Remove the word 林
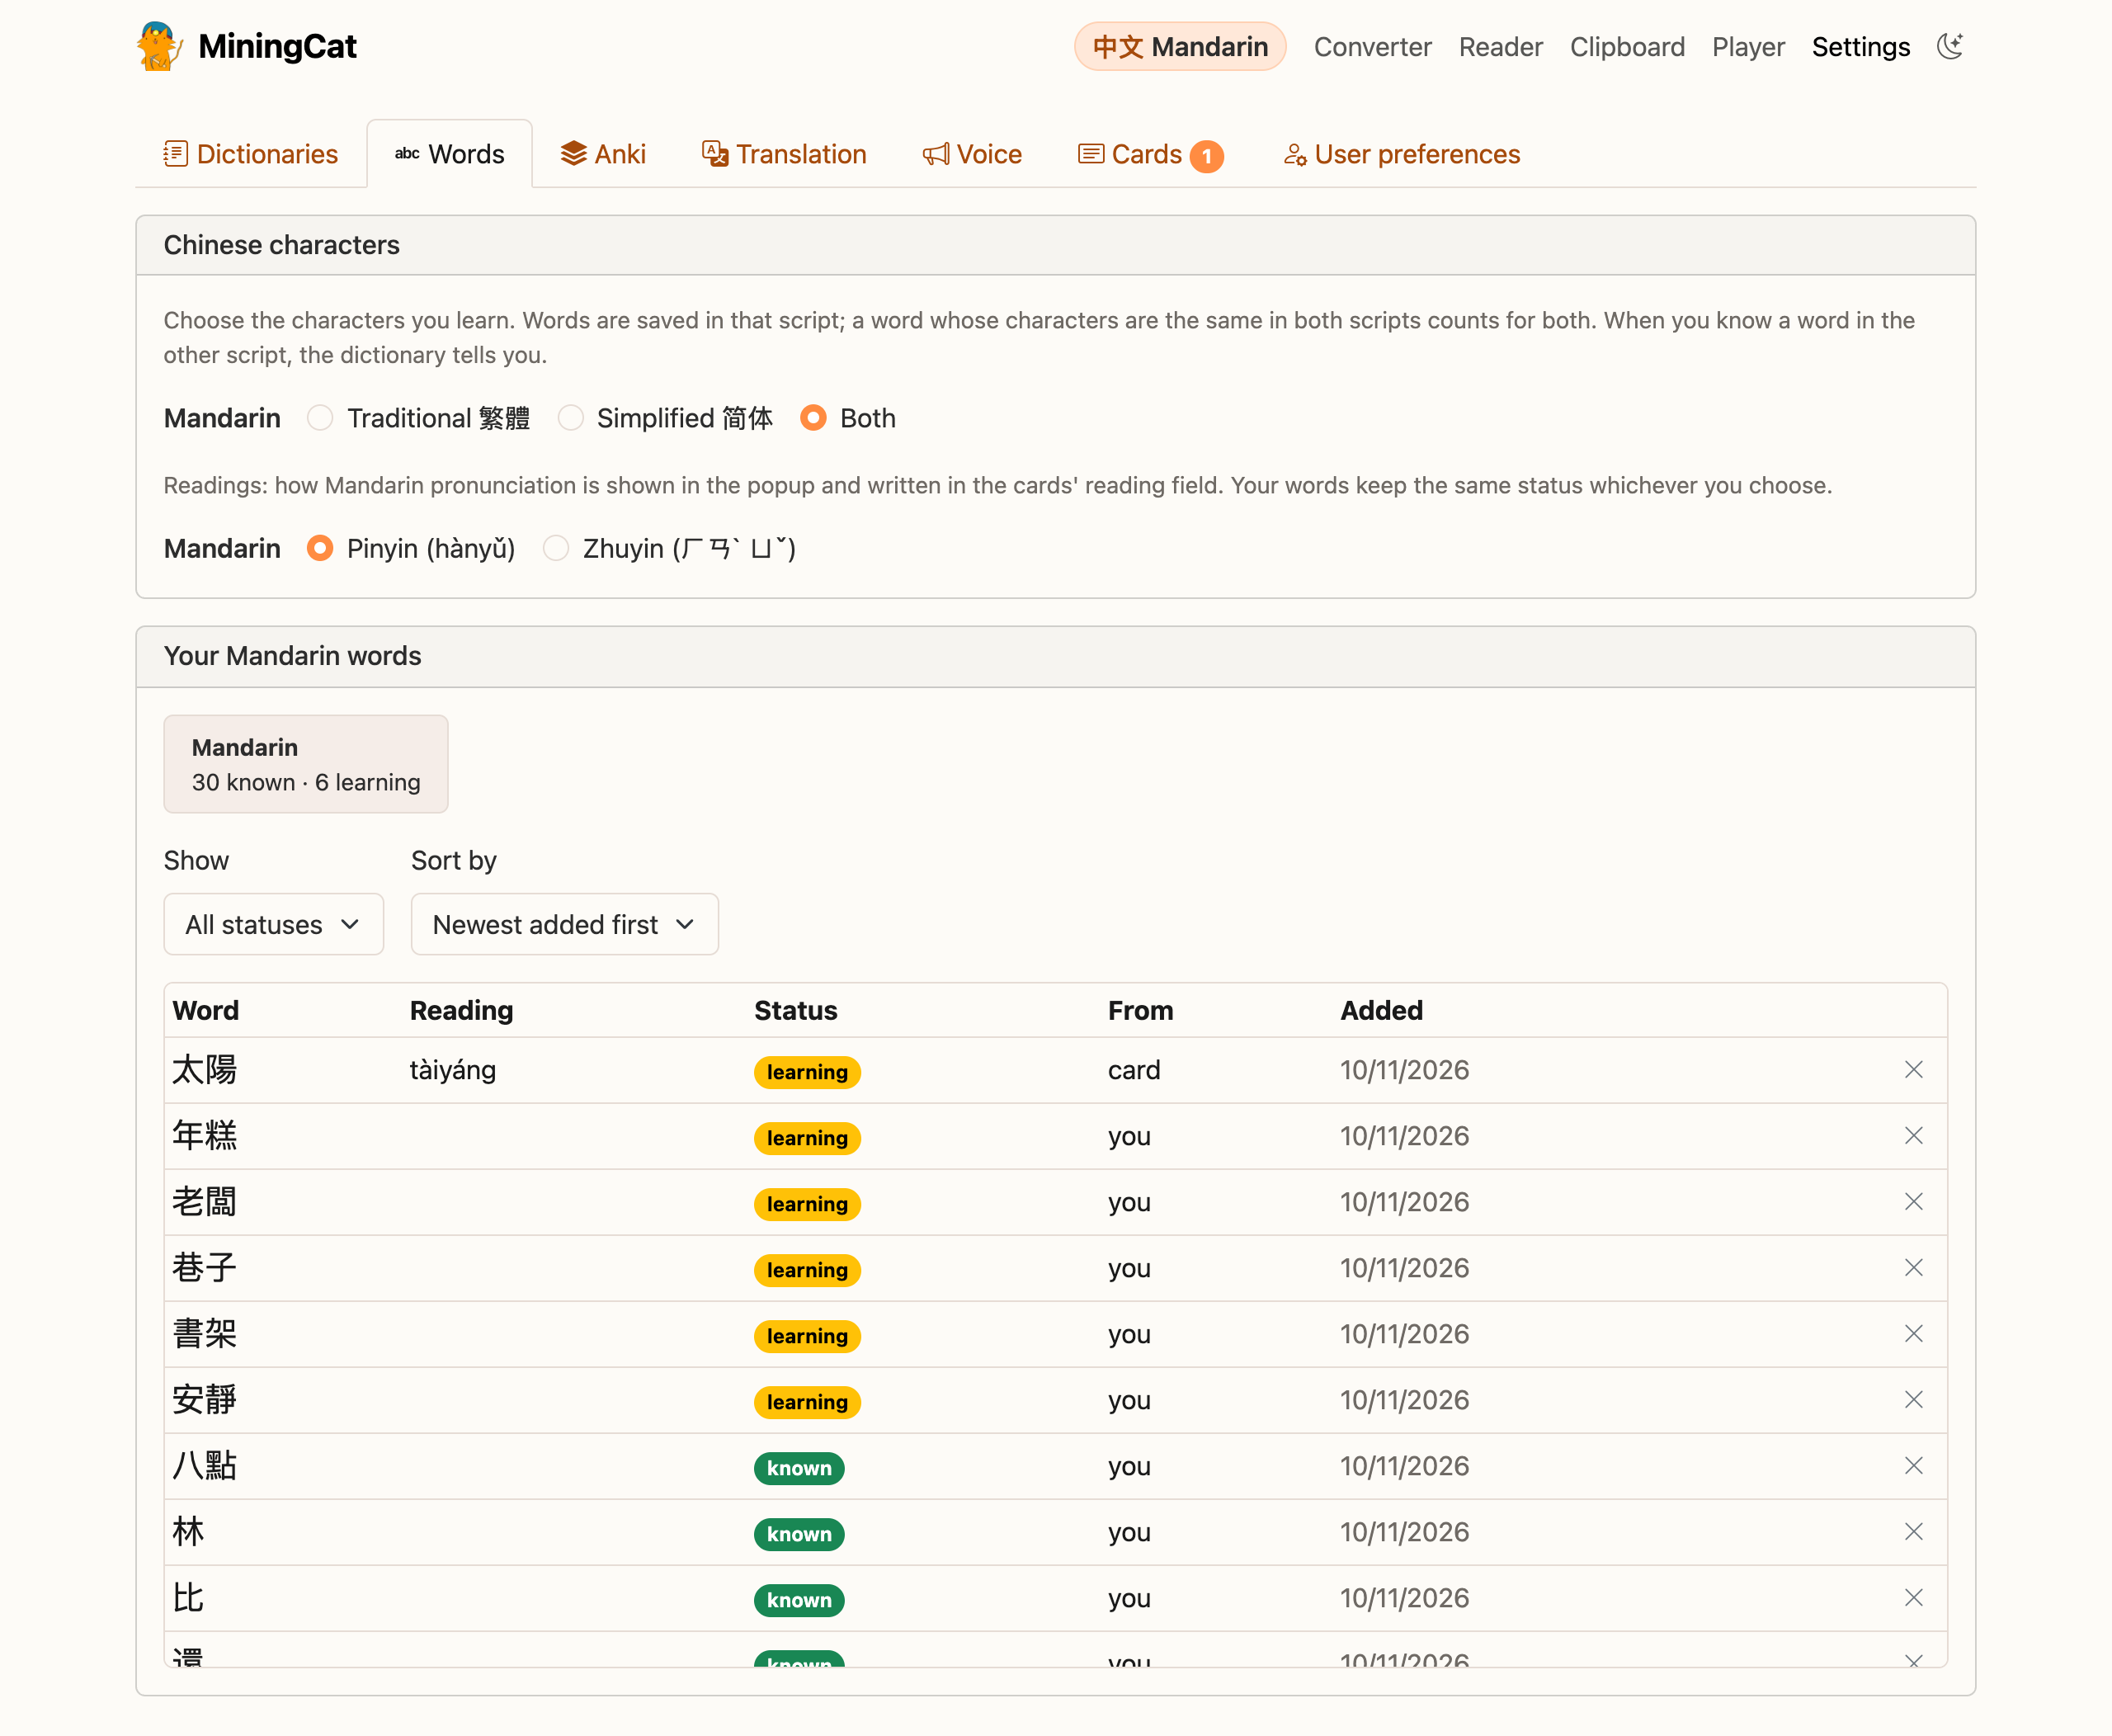This screenshot has width=2112, height=1736. 1913,1532
